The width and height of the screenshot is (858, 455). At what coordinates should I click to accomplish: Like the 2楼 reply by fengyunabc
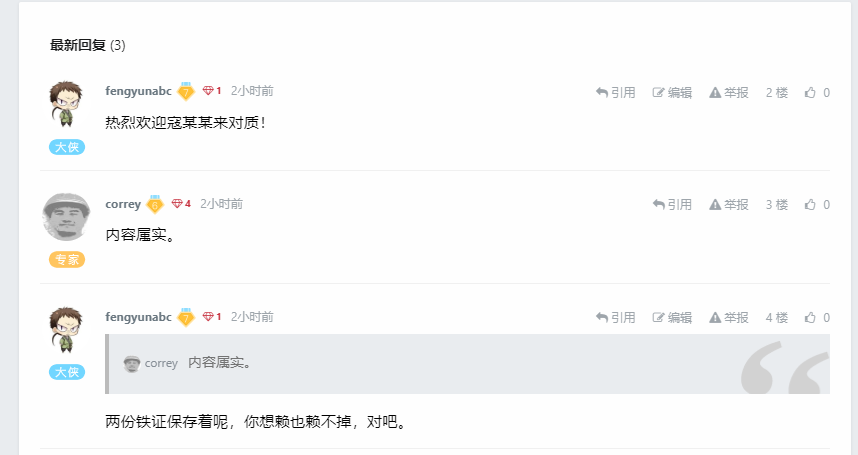coord(817,92)
